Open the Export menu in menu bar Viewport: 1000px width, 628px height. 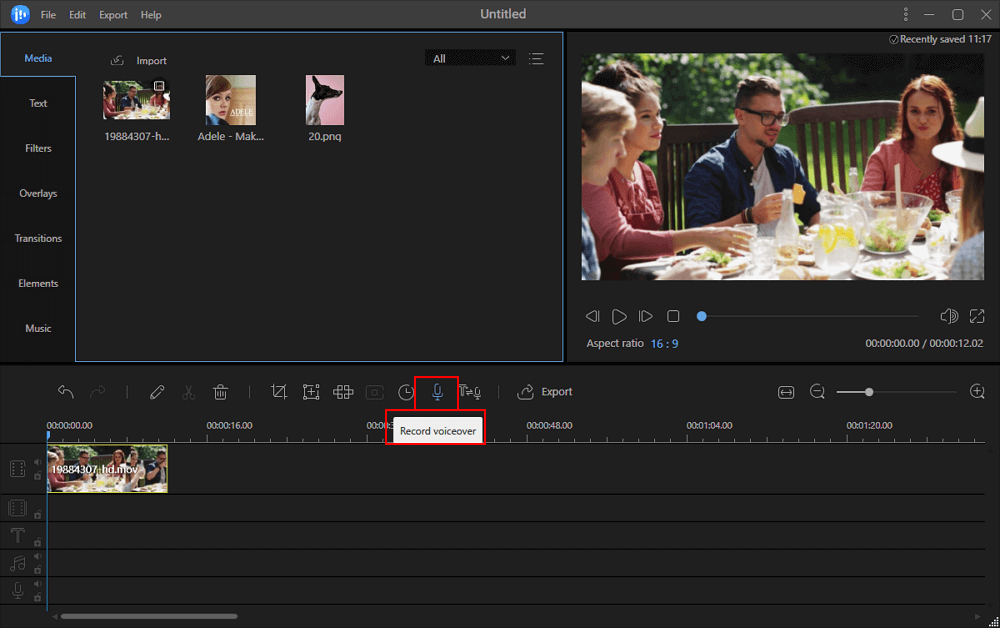coord(112,14)
